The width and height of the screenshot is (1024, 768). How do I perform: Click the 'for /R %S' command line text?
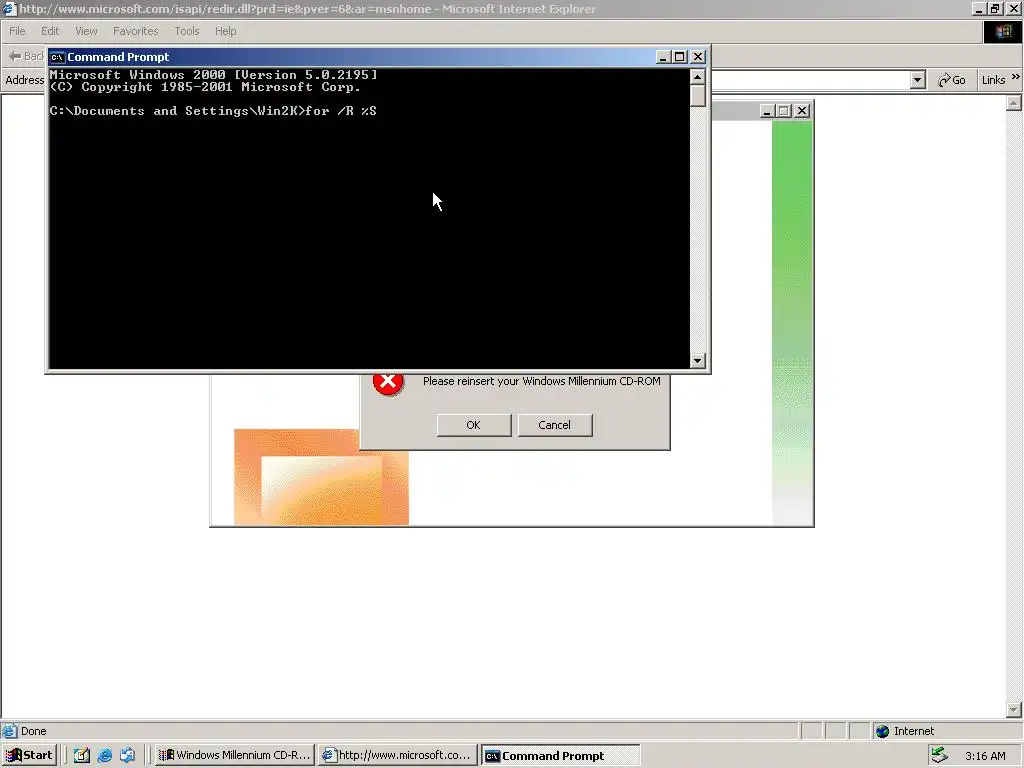341,111
